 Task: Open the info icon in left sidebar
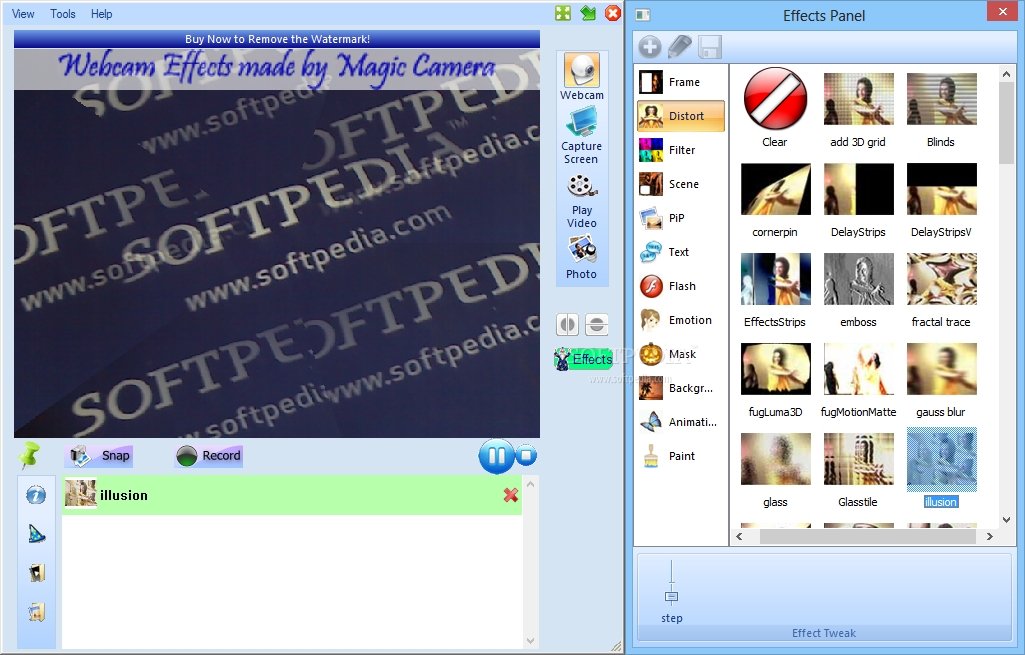tap(36, 495)
